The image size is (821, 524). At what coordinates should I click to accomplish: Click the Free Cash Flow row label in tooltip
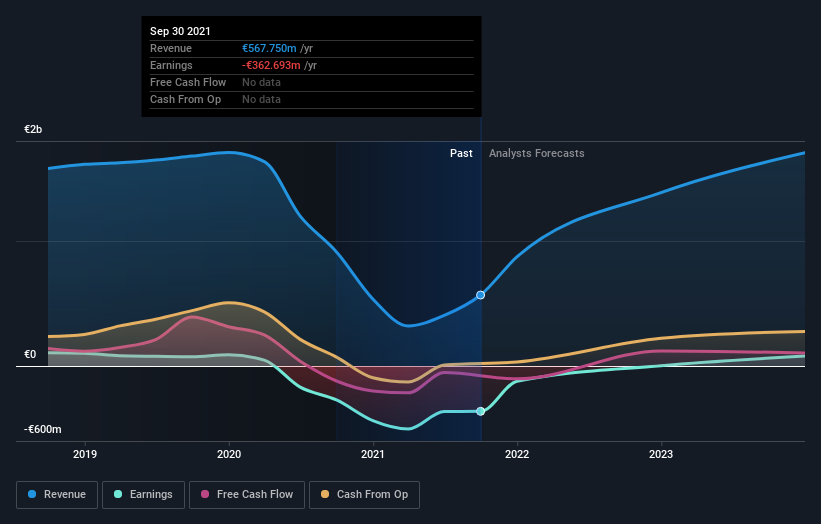(x=188, y=82)
